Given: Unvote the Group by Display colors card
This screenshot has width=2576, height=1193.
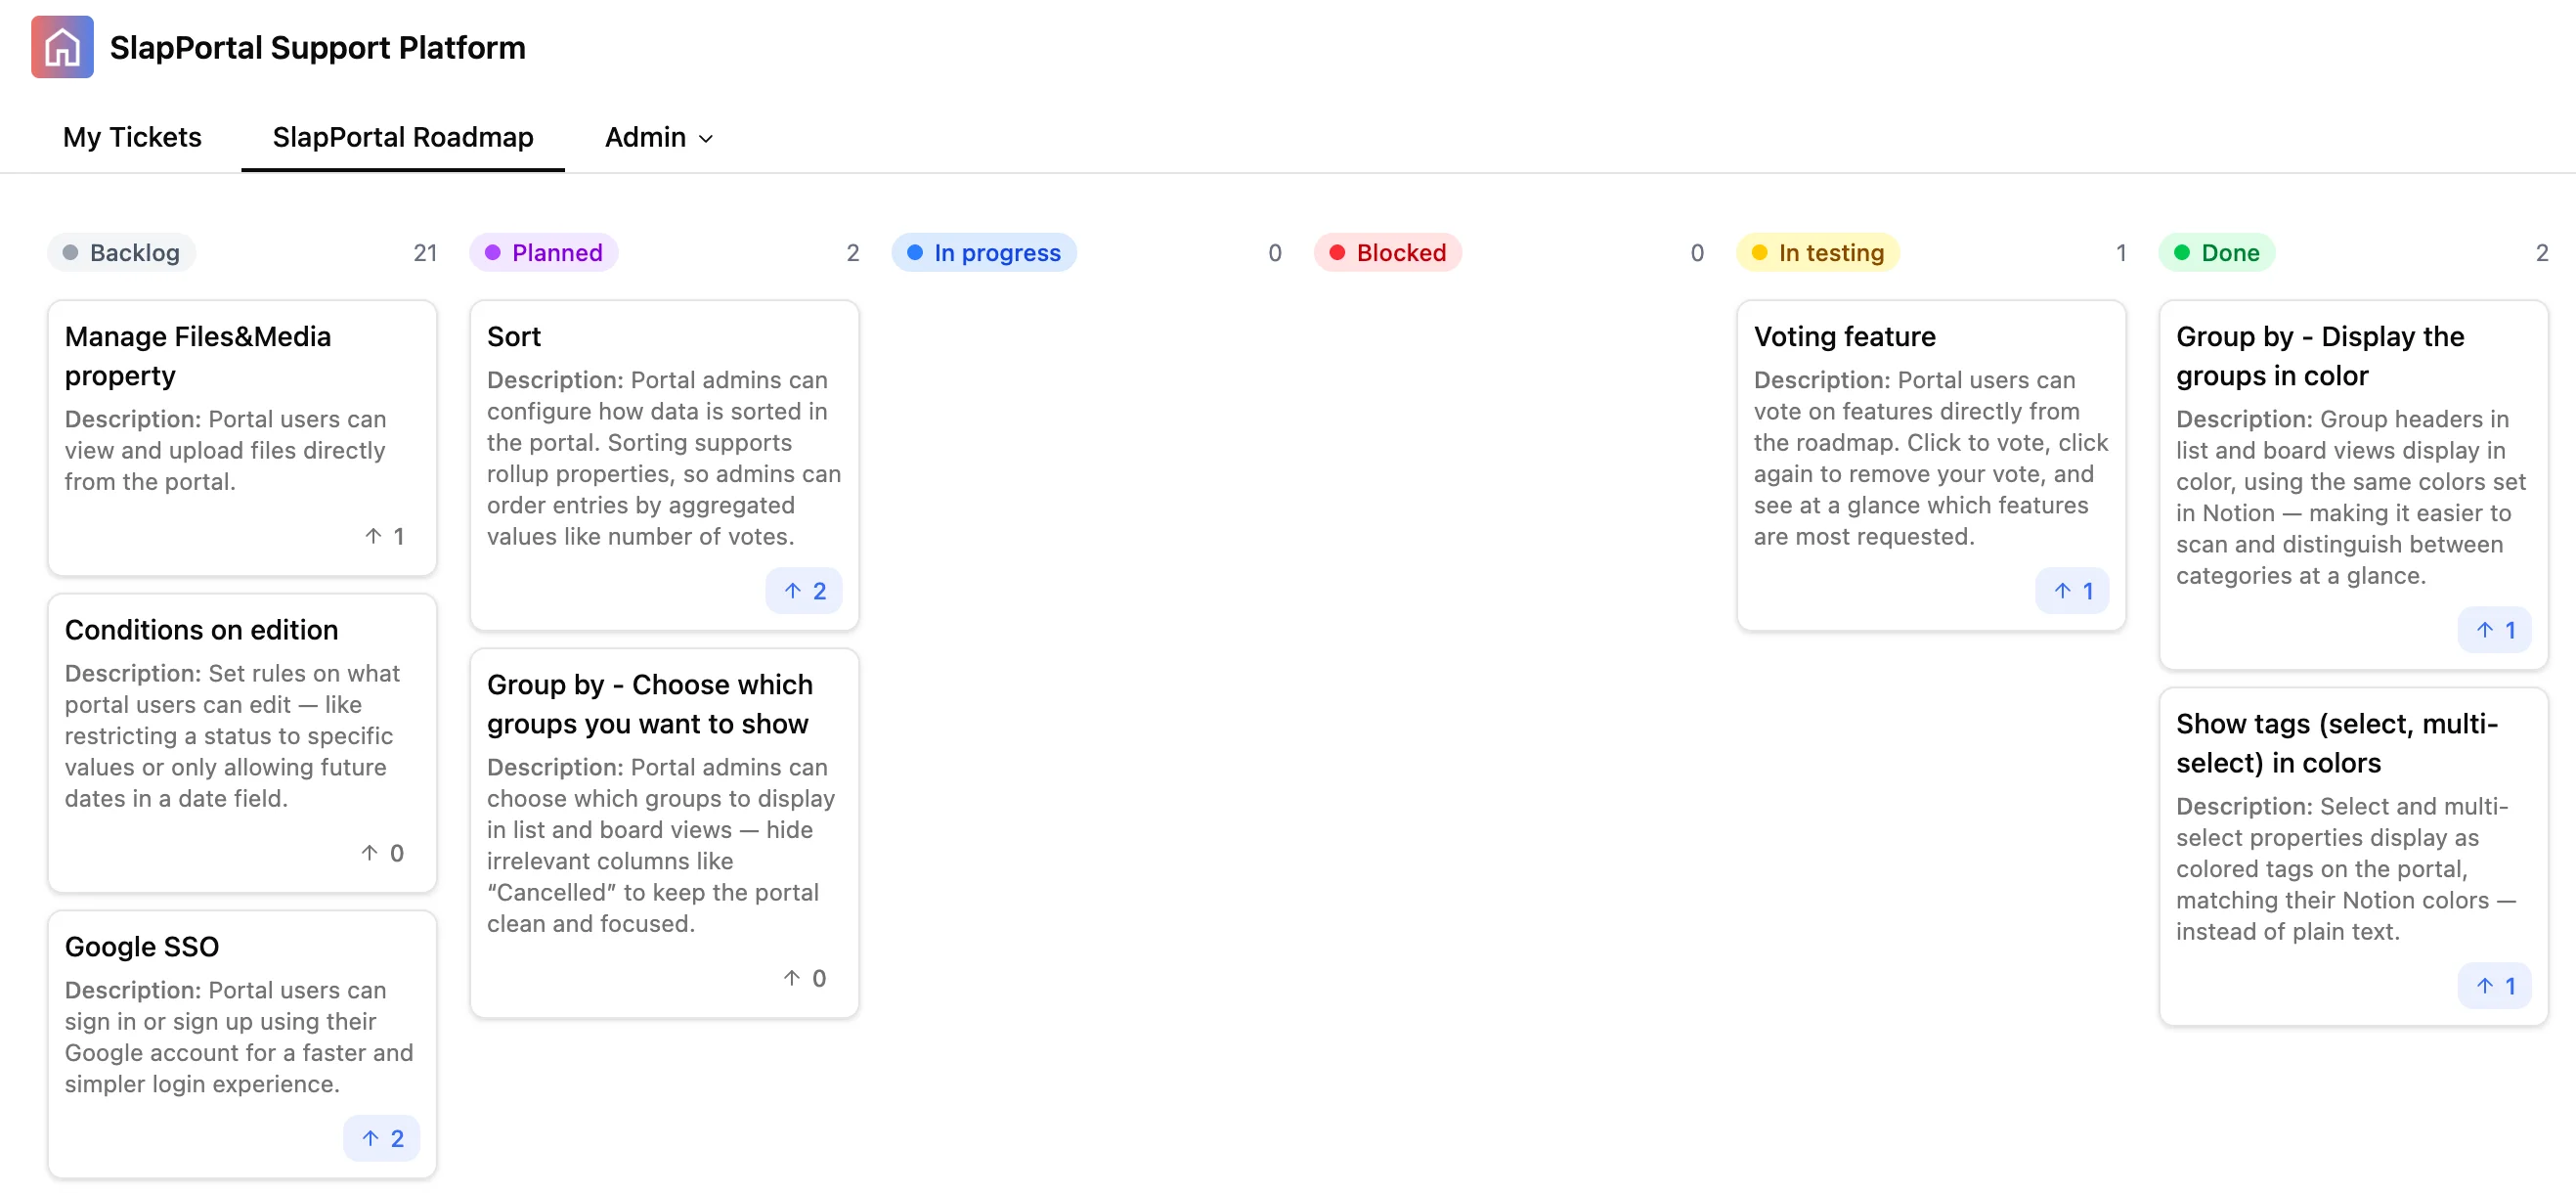Looking at the screenshot, I should pos(2494,630).
